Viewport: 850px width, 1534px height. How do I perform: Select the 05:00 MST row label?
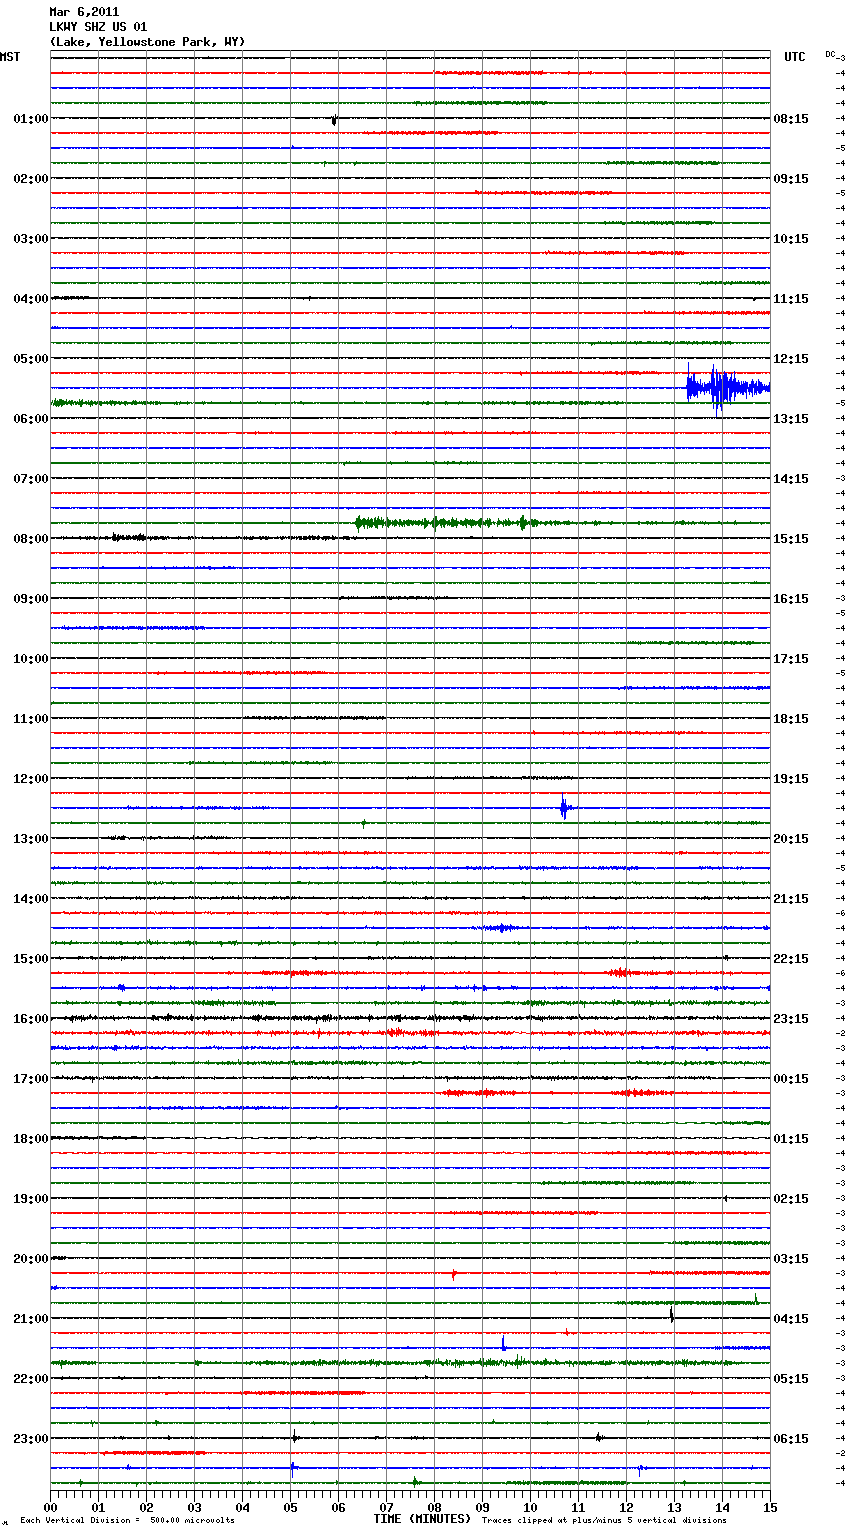click(x=31, y=359)
